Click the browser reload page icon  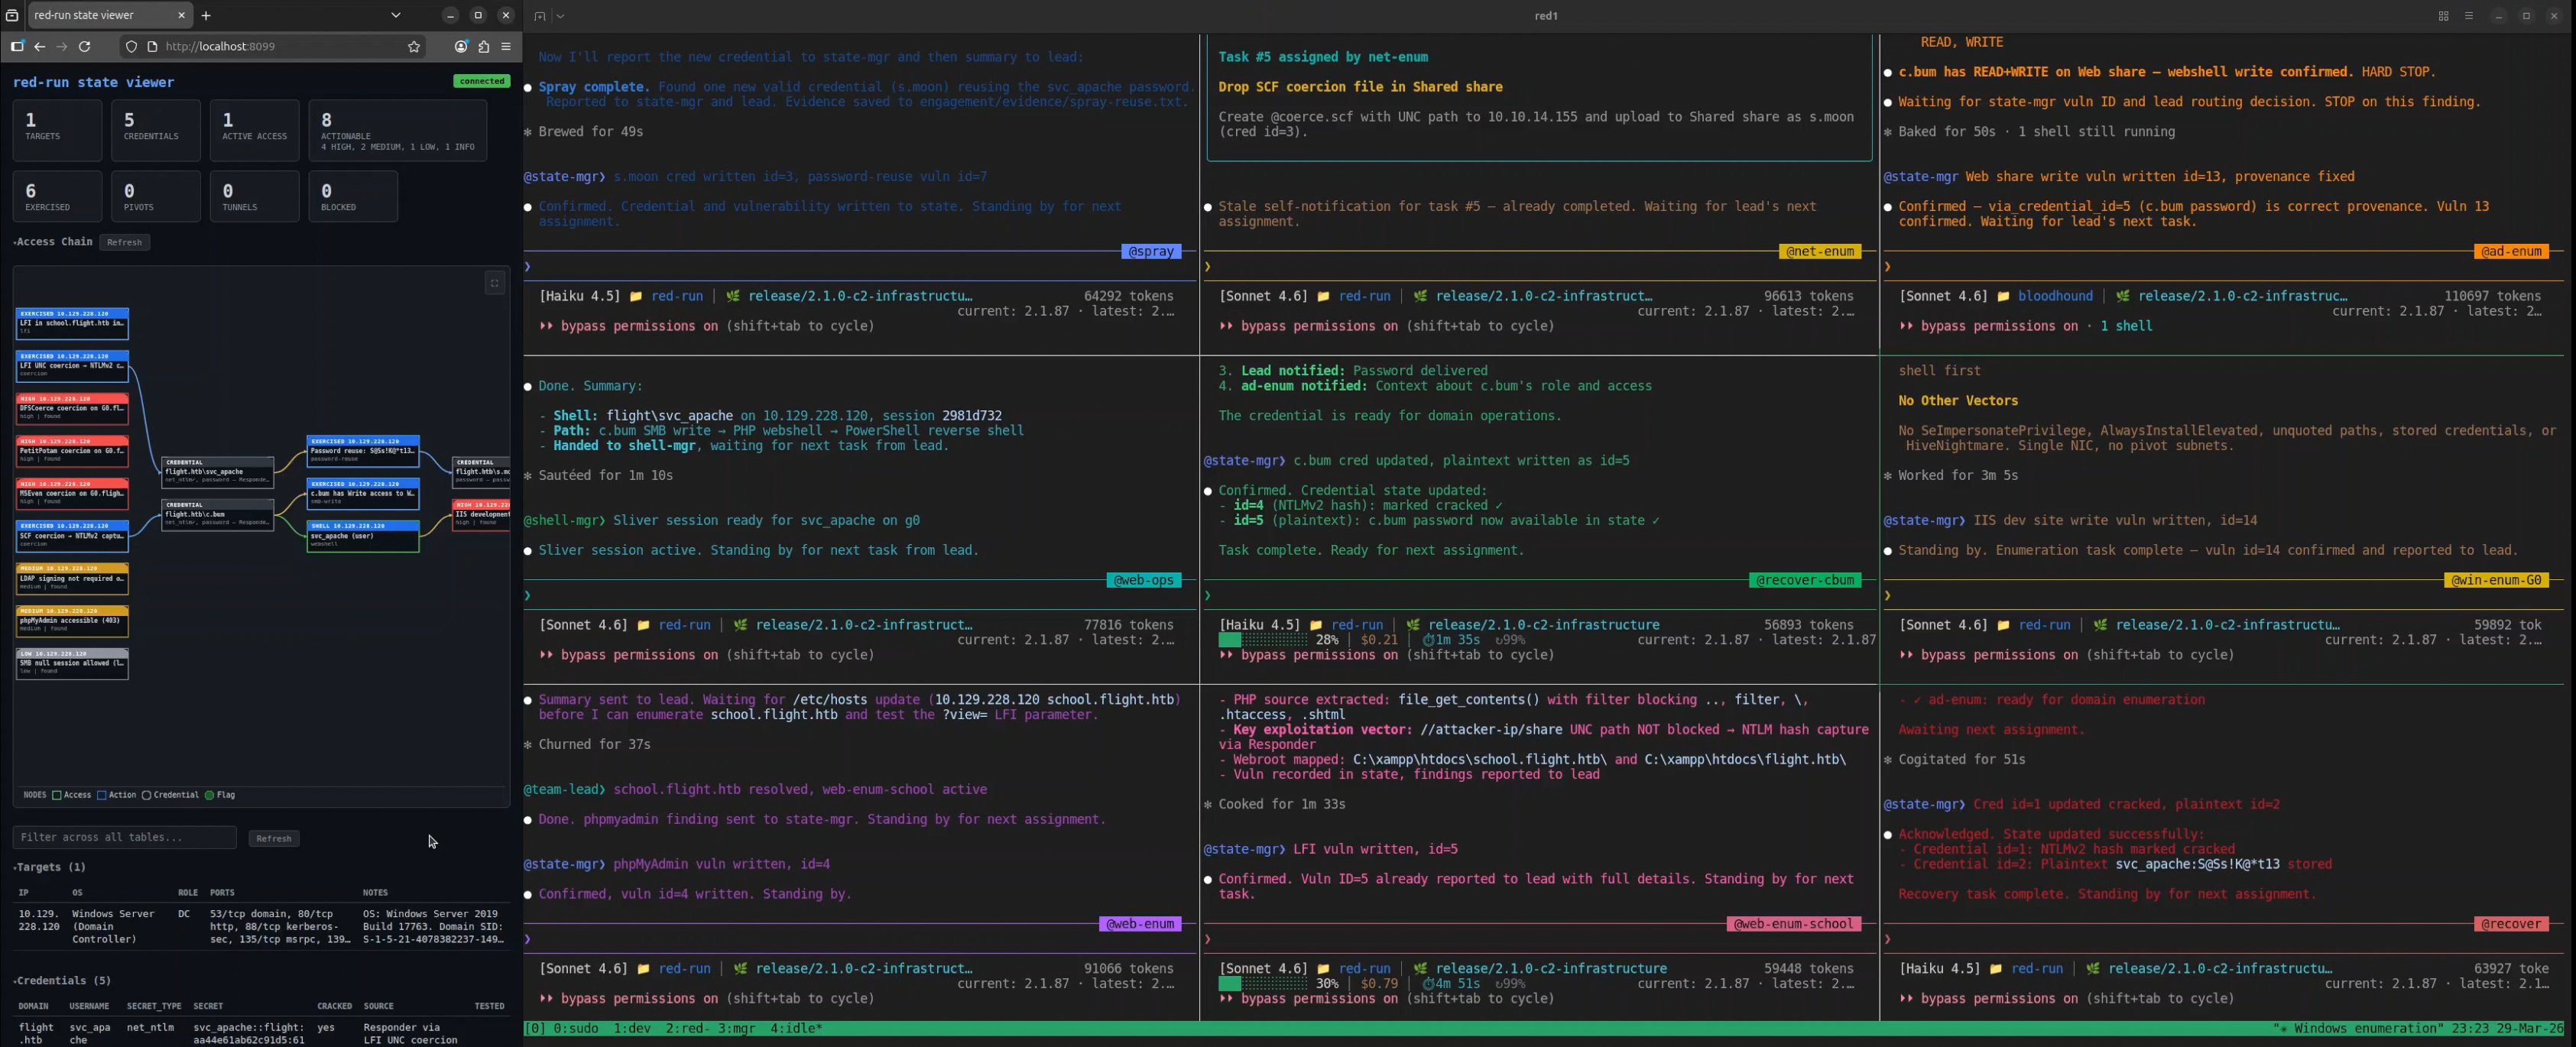[x=85, y=46]
